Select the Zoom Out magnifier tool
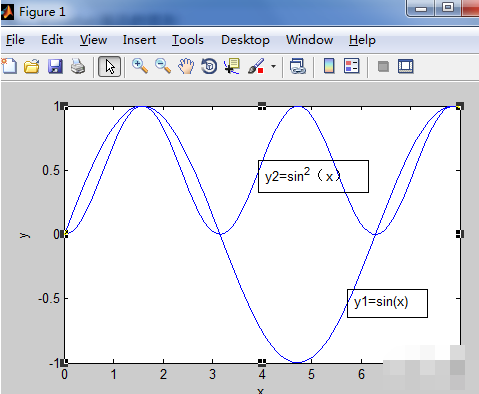The height and width of the screenshot is (394, 479). (163, 66)
